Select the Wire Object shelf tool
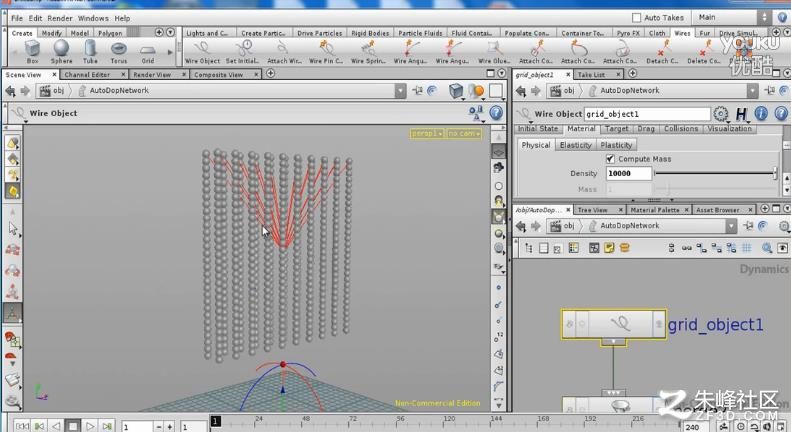Screen dimensions: 791x432 202,52
